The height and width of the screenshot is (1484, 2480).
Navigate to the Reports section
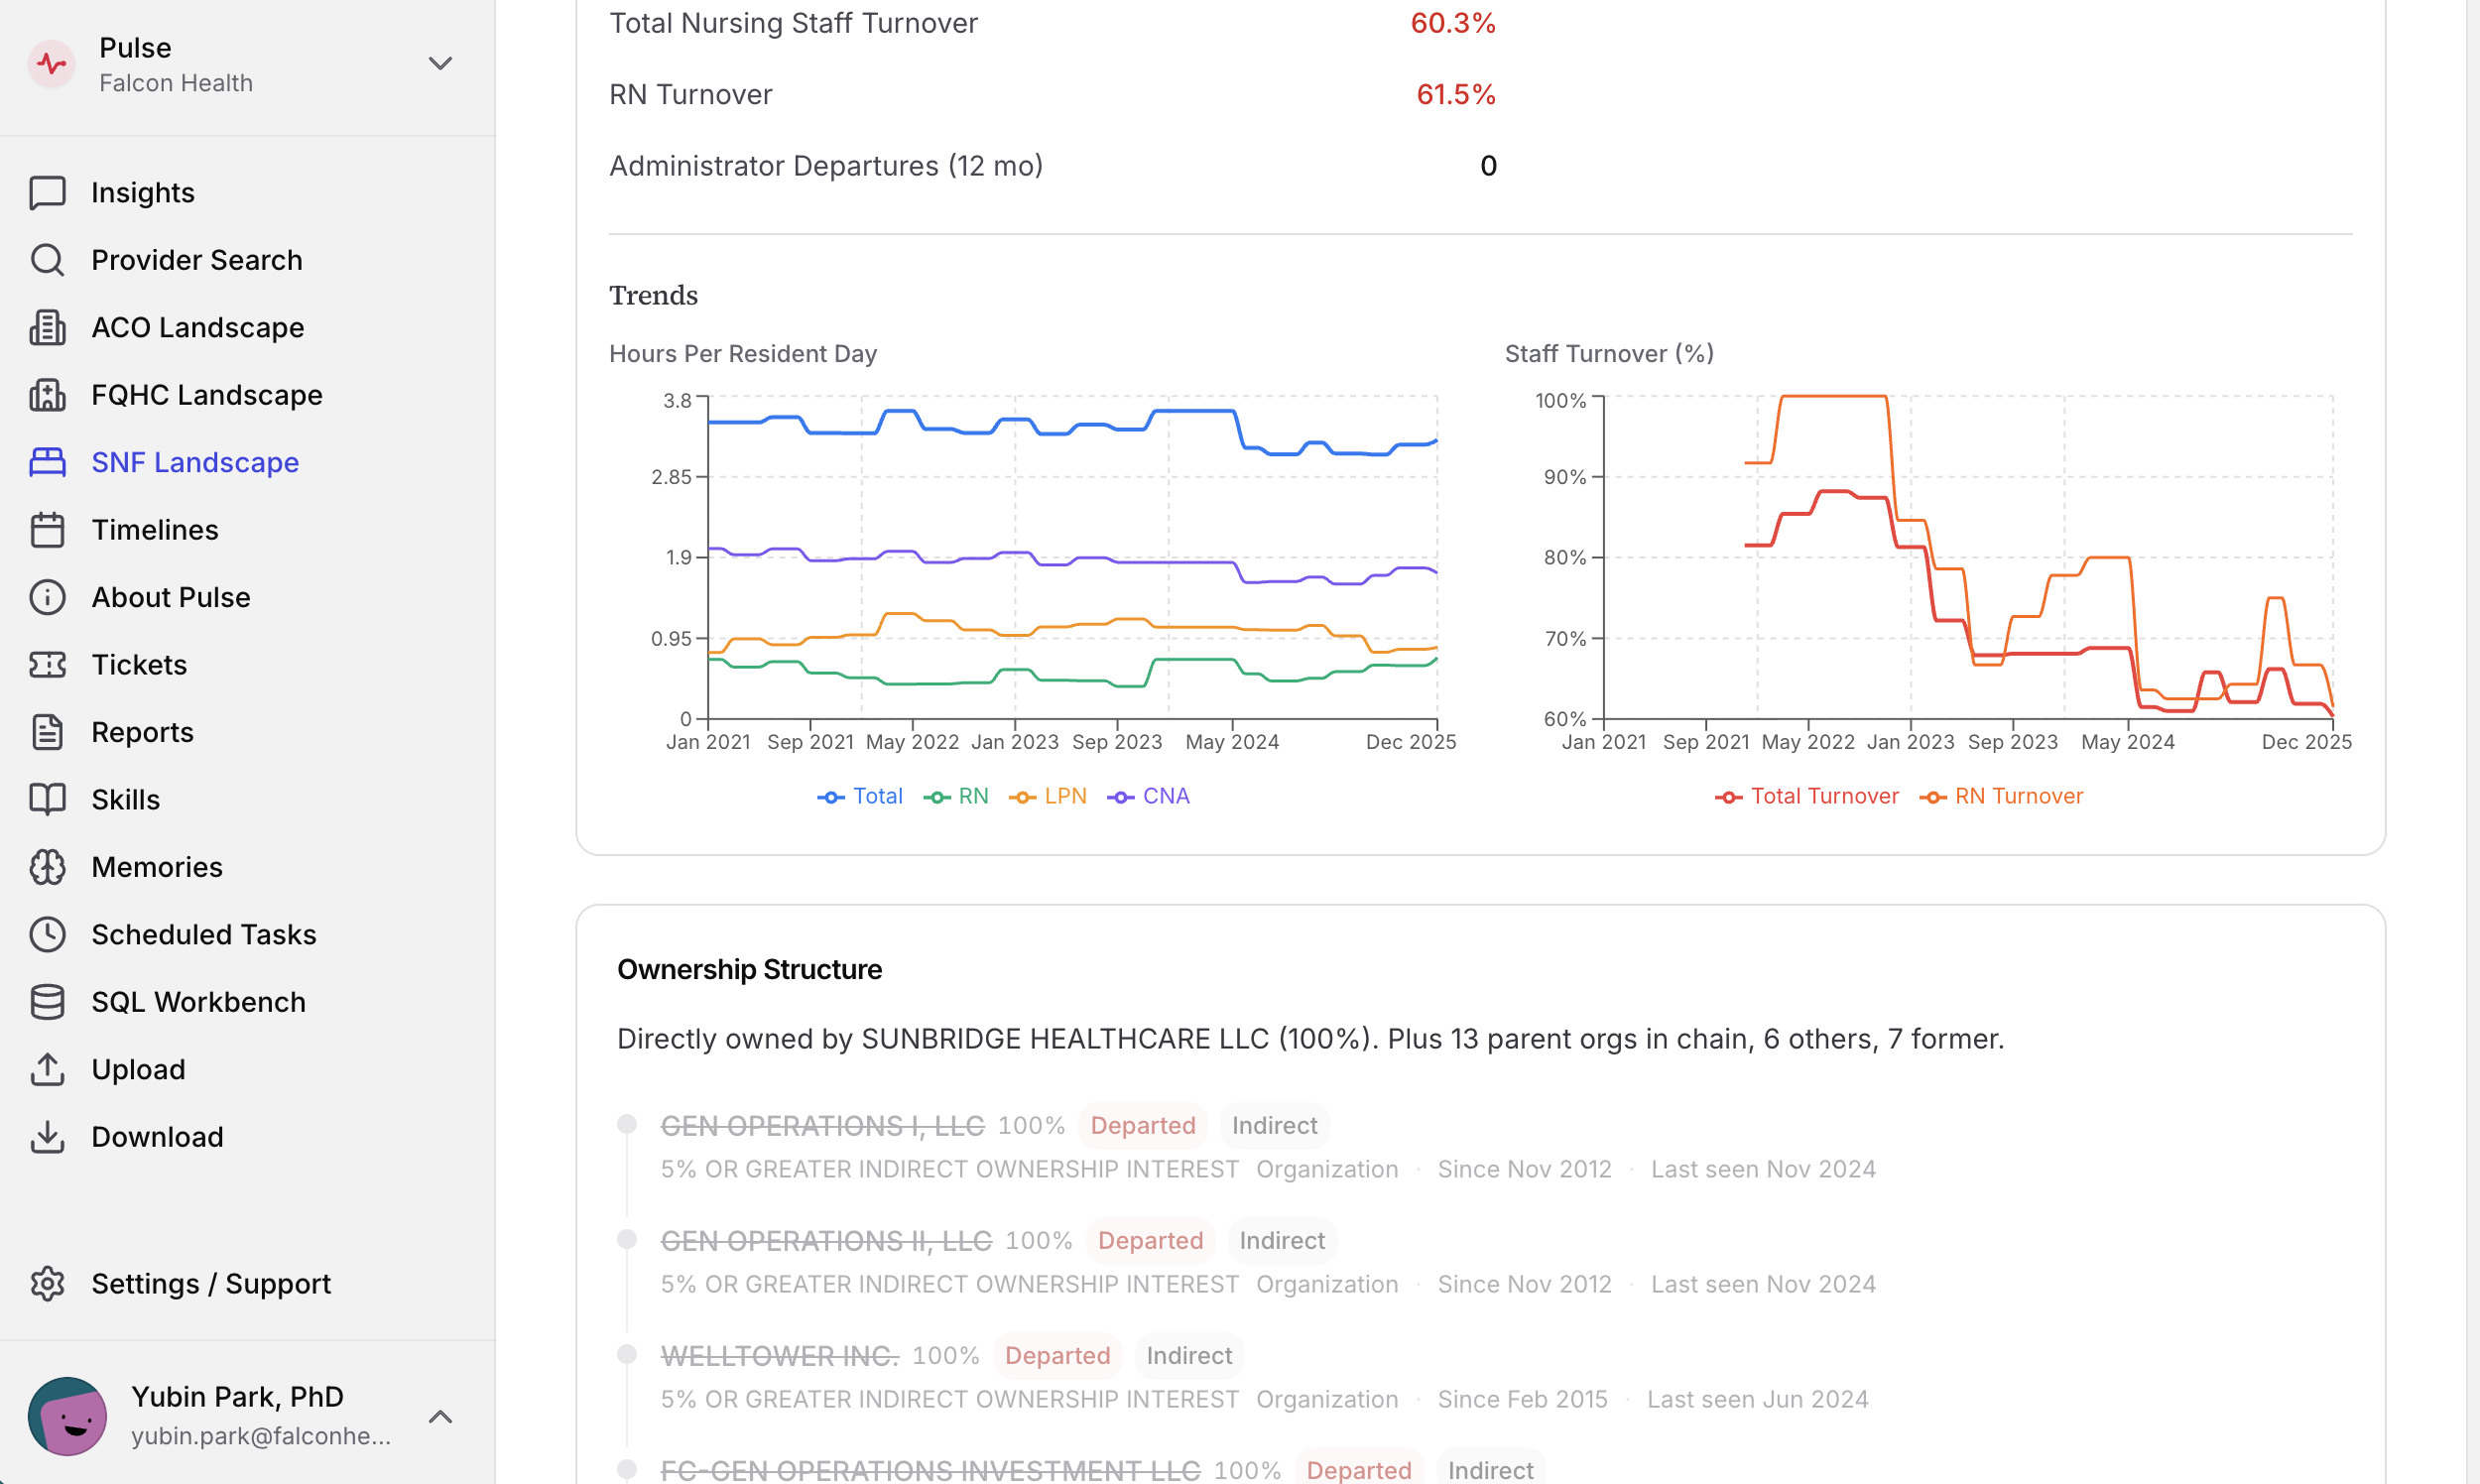click(142, 733)
